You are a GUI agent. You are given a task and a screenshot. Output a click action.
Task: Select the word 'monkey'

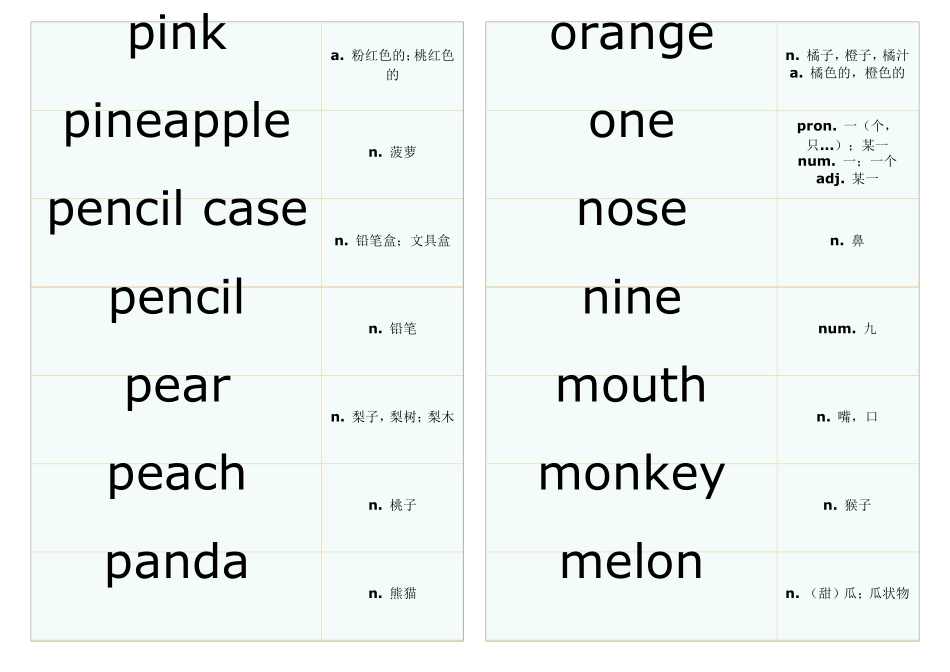point(632,475)
